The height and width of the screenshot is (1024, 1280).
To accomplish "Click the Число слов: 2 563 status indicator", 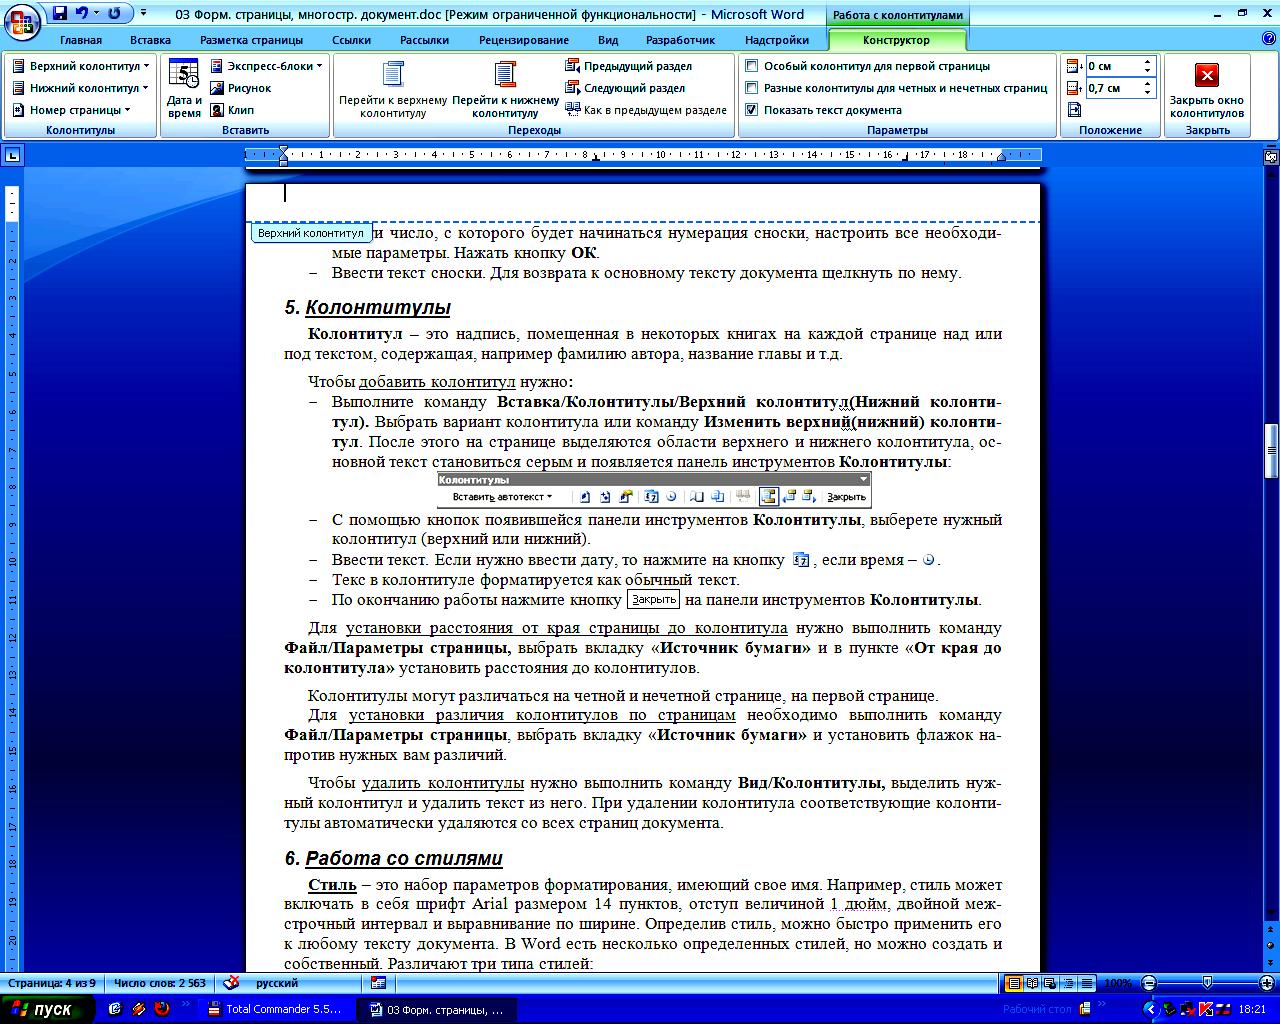I will pyautogui.click(x=160, y=983).
